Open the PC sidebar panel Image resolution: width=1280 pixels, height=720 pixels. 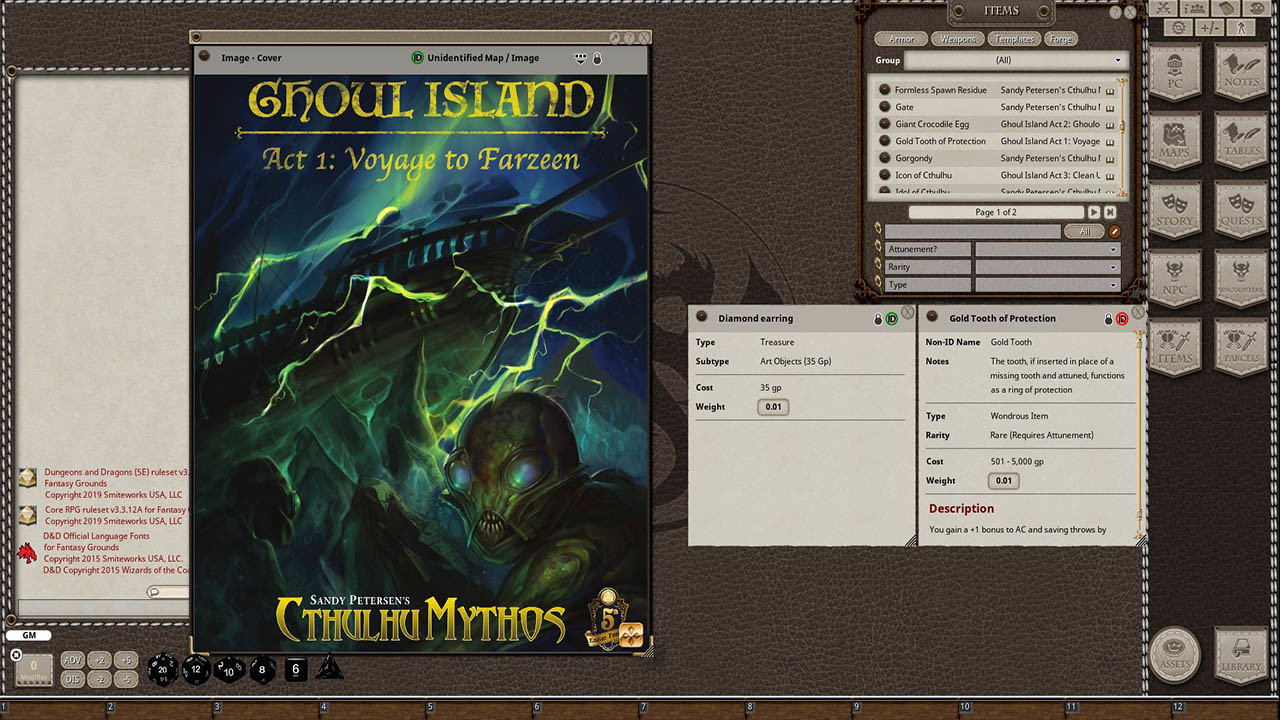pos(1175,73)
